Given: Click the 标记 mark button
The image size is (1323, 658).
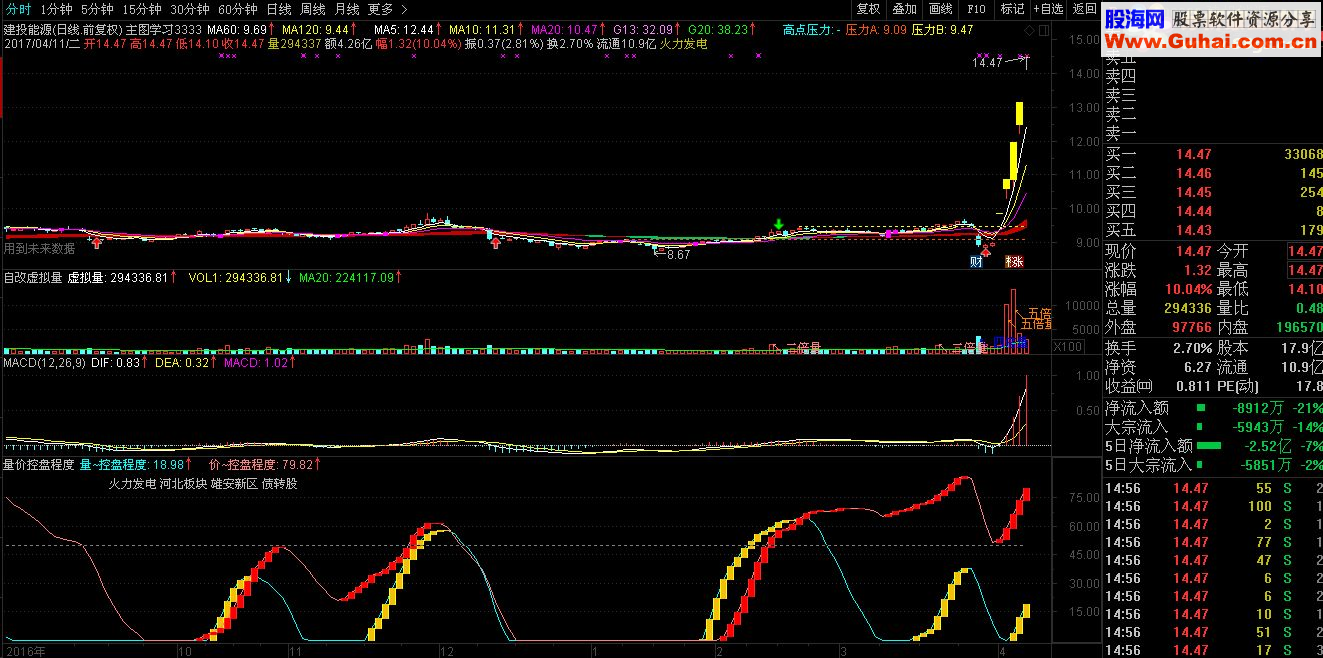Looking at the screenshot, I should [1012, 9].
